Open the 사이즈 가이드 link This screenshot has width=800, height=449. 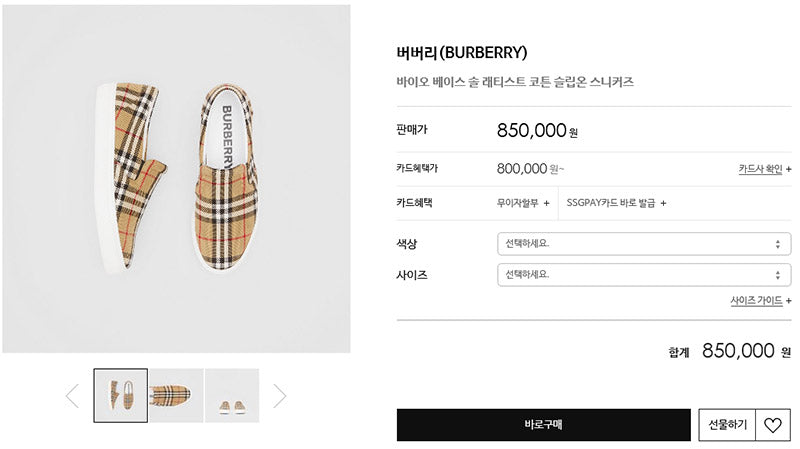coord(756,301)
